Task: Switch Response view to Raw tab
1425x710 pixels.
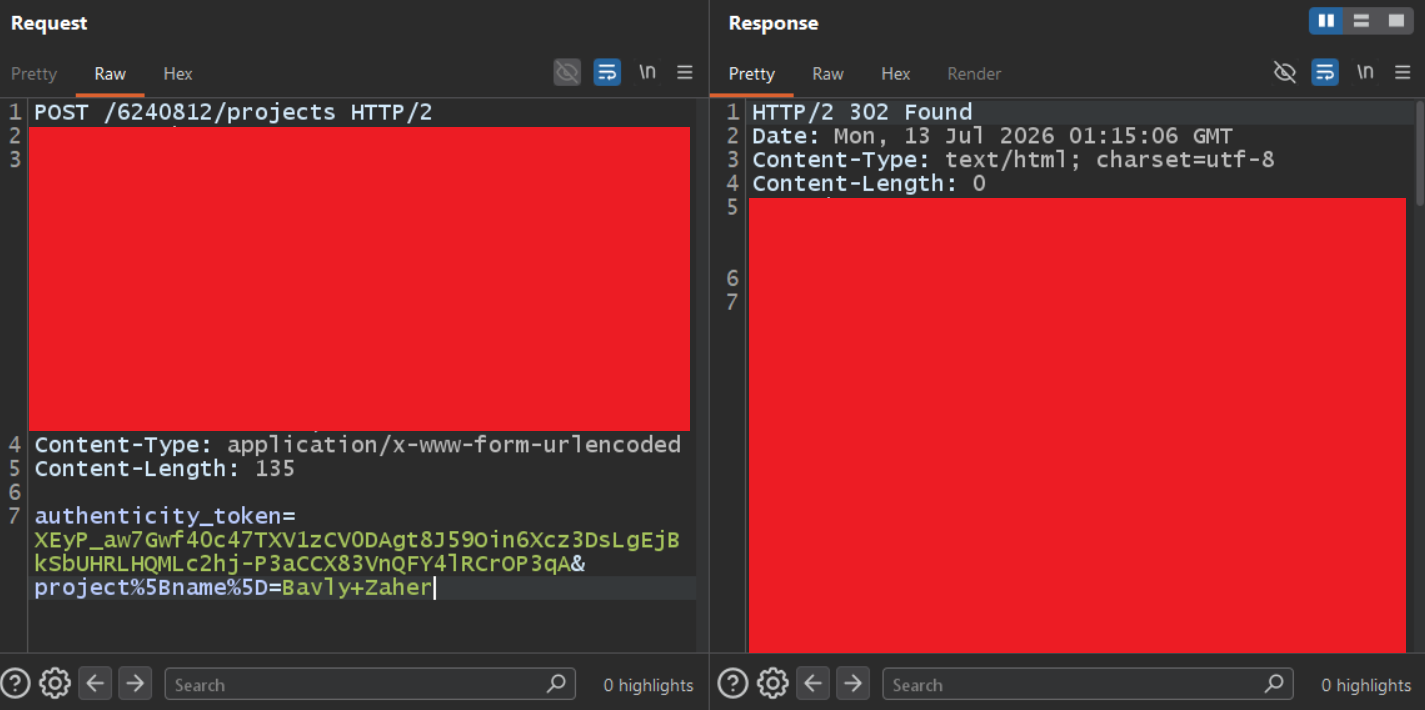Action: point(827,73)
